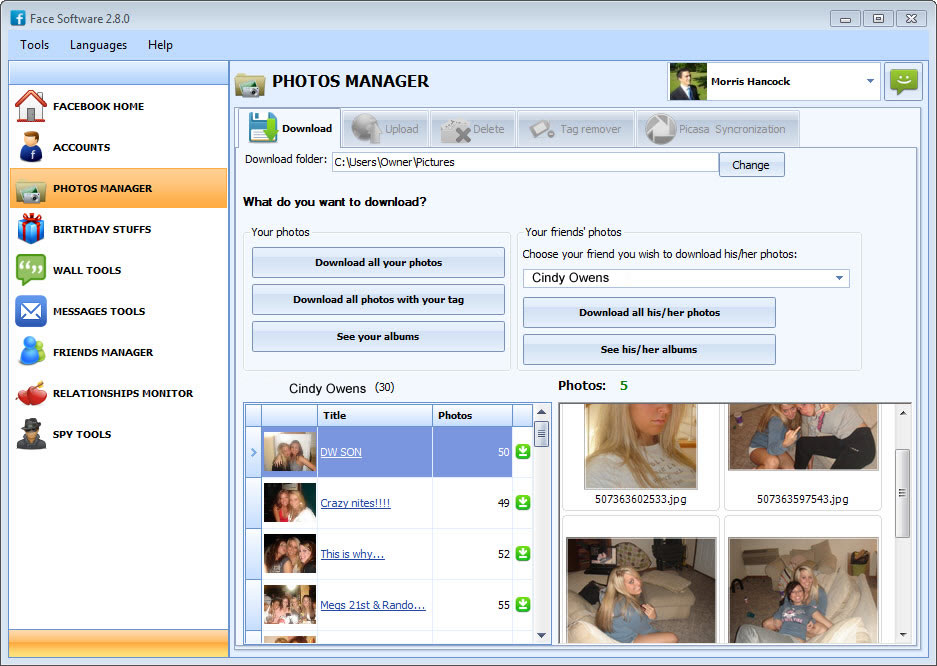Click See your albums button
Screen dimensions: 937x666
pyautogui.click(x=378, y=336)
